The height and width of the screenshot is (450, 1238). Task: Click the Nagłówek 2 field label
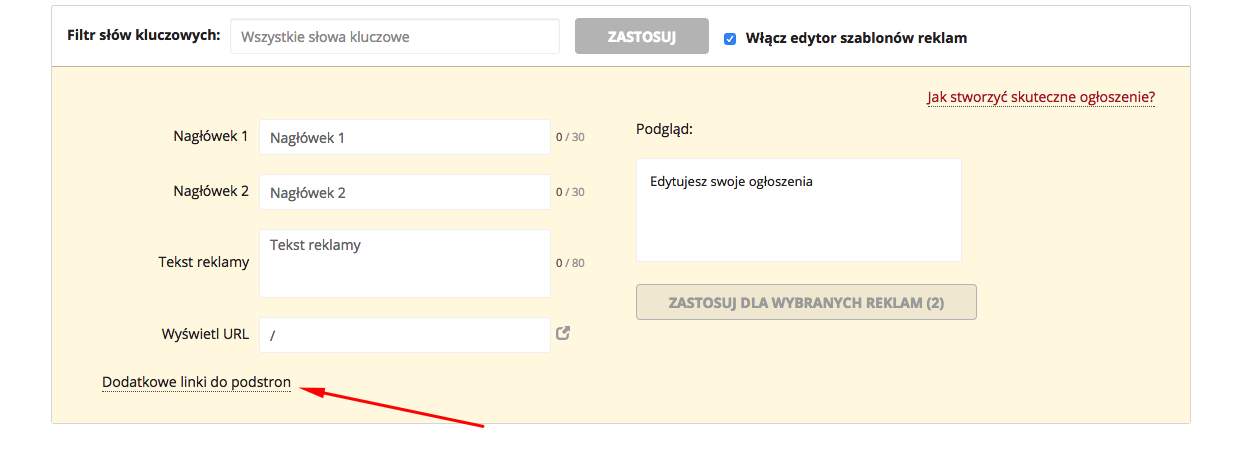click(x=210, y=191)
